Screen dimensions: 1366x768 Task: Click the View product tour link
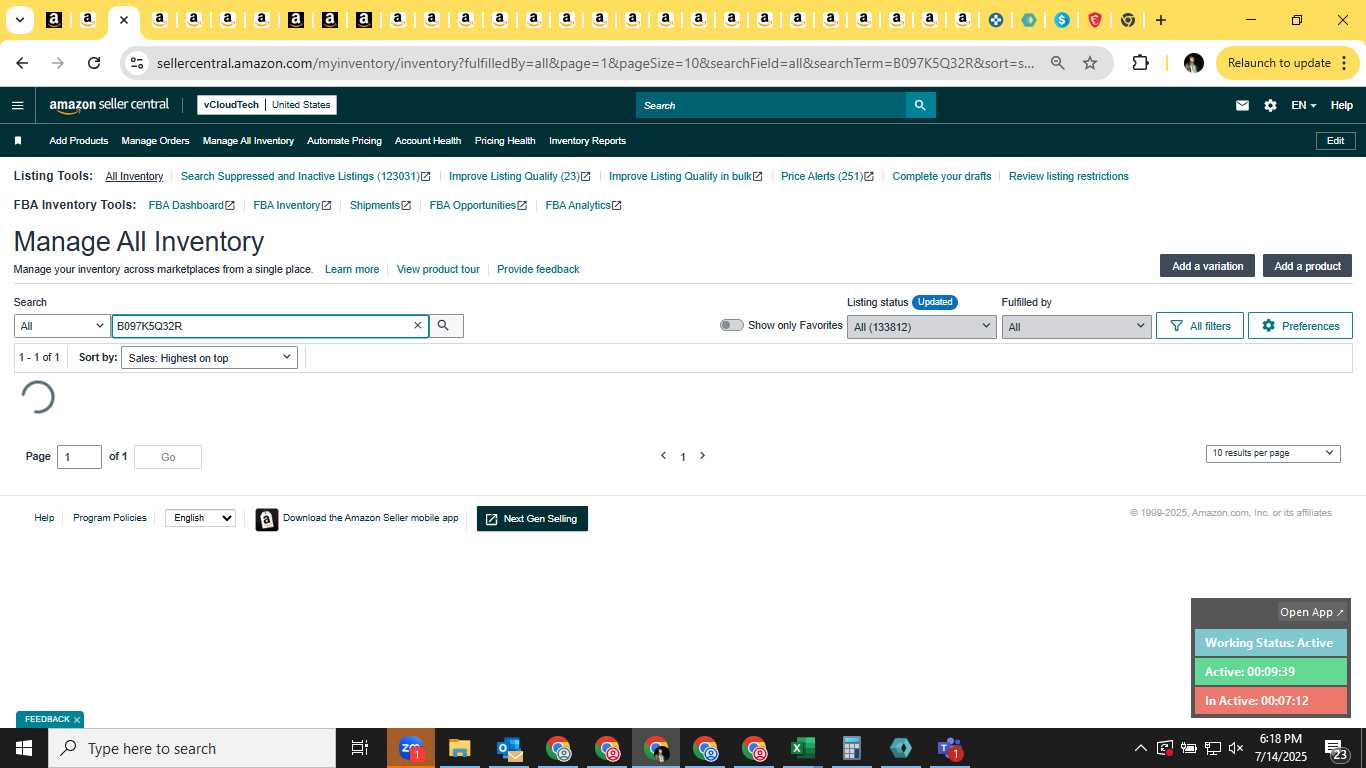(x=438, y=269)
